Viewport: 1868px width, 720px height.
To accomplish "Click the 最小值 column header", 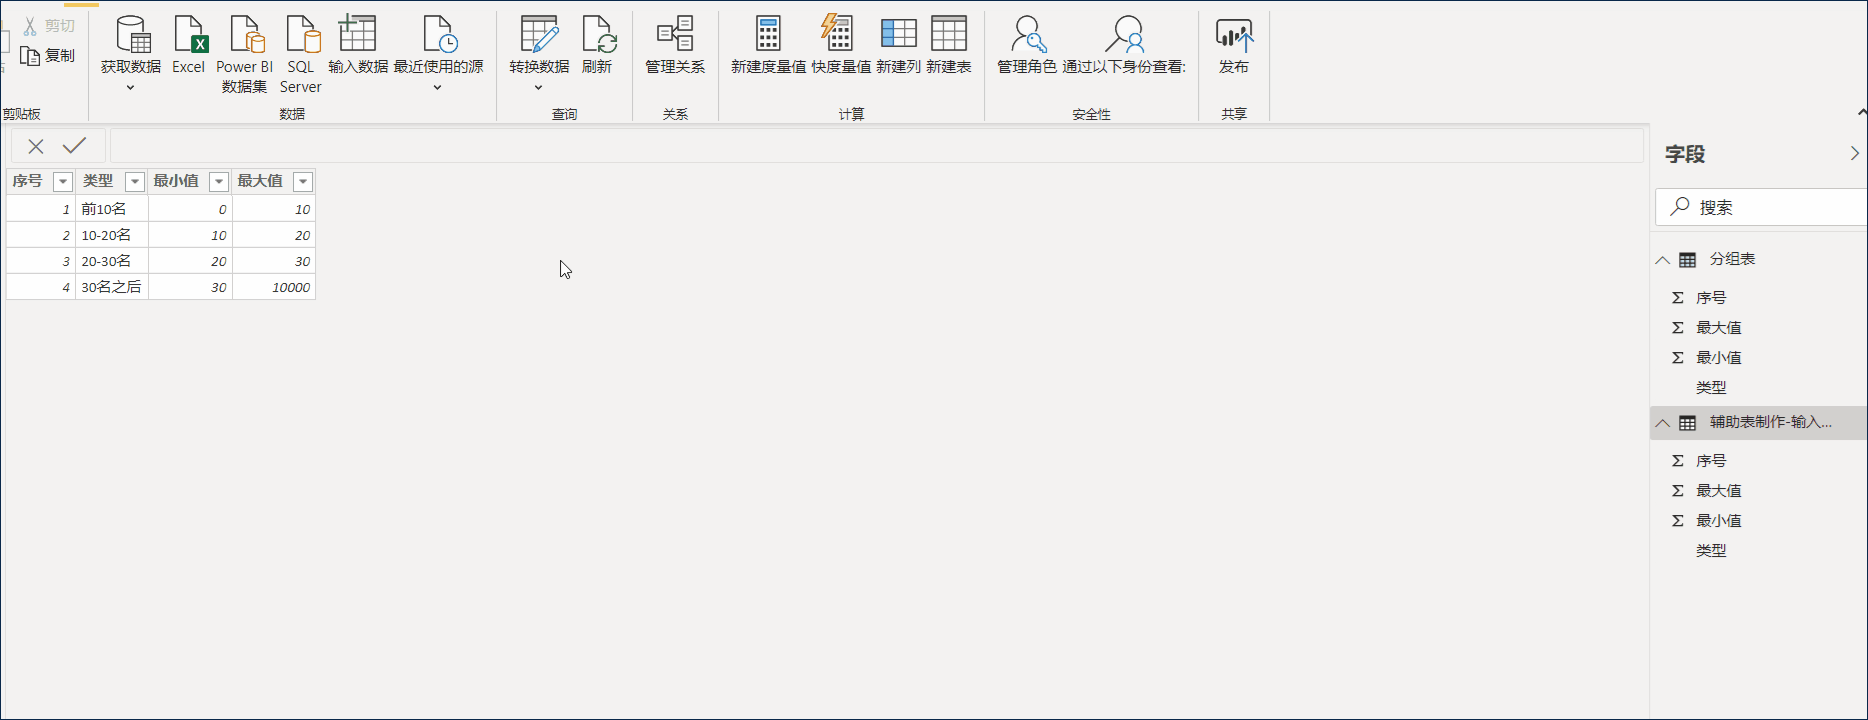I will 176,181.
